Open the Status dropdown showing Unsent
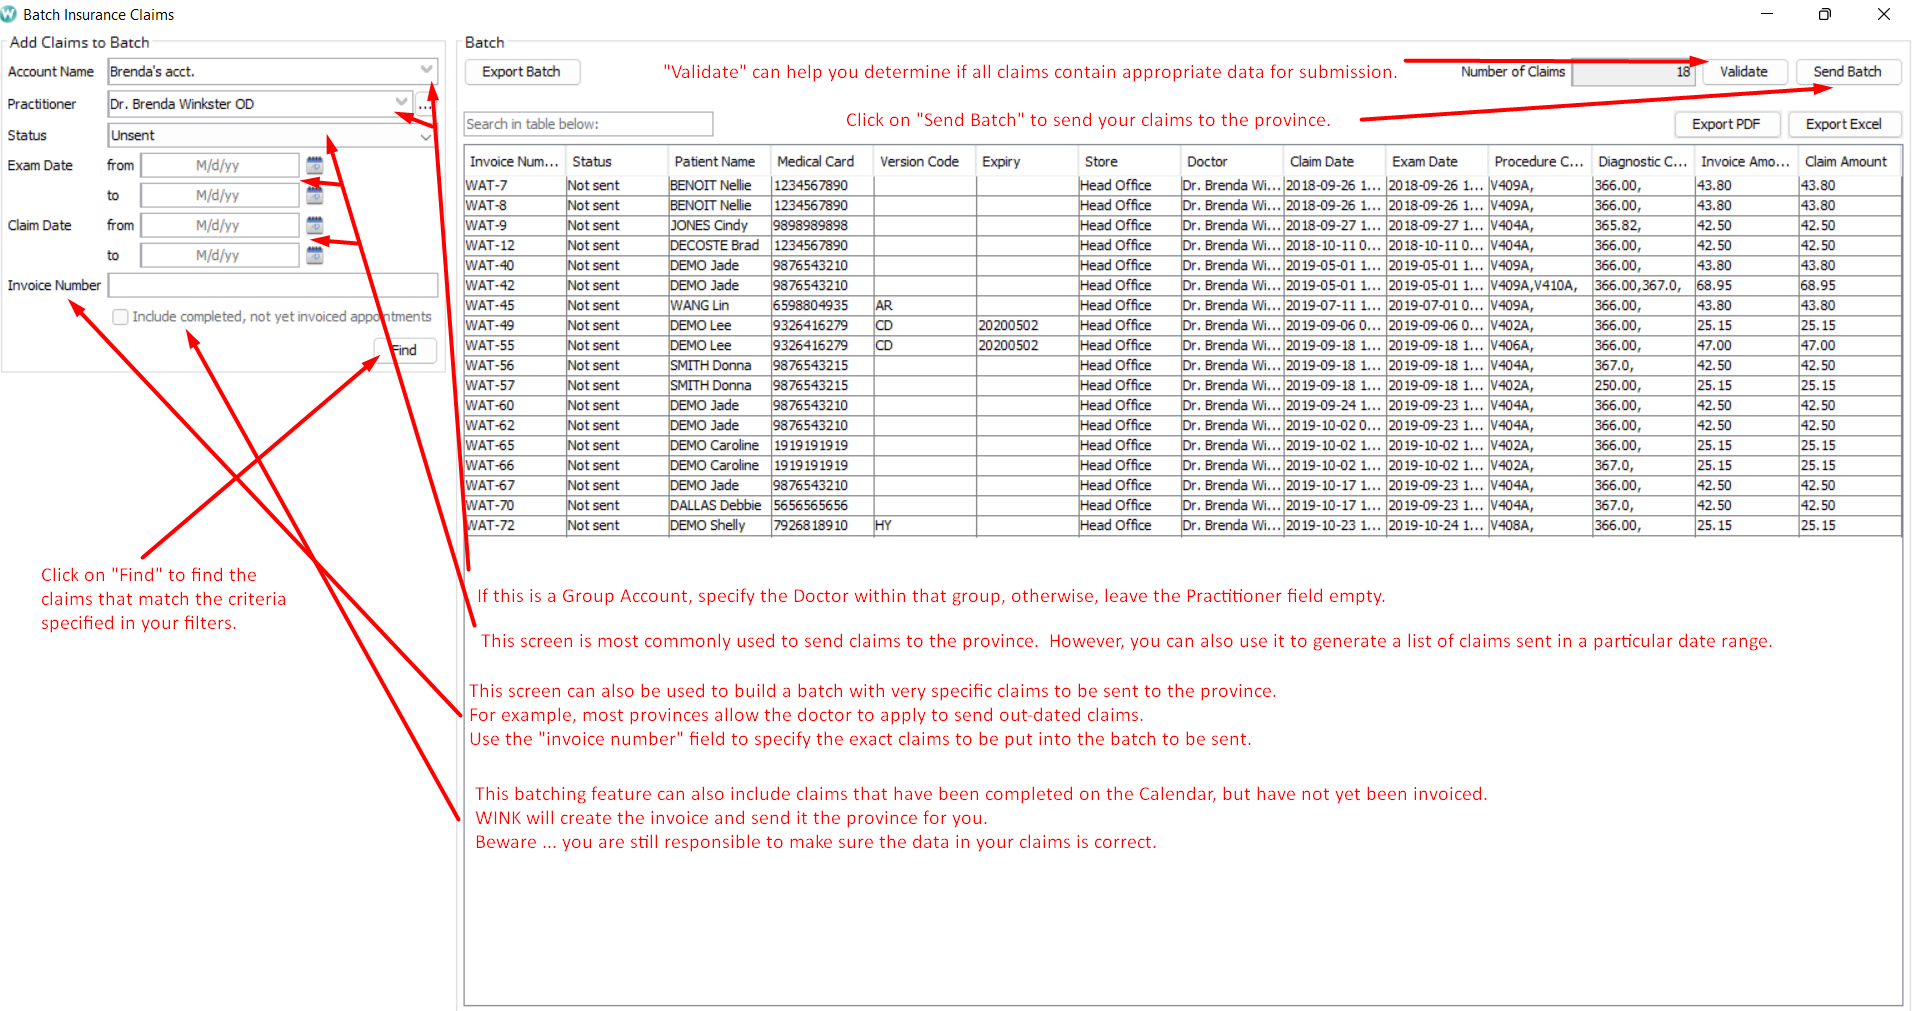Screen dimensions: 1915x1011 pyautogui.click(x=427, y=135)
